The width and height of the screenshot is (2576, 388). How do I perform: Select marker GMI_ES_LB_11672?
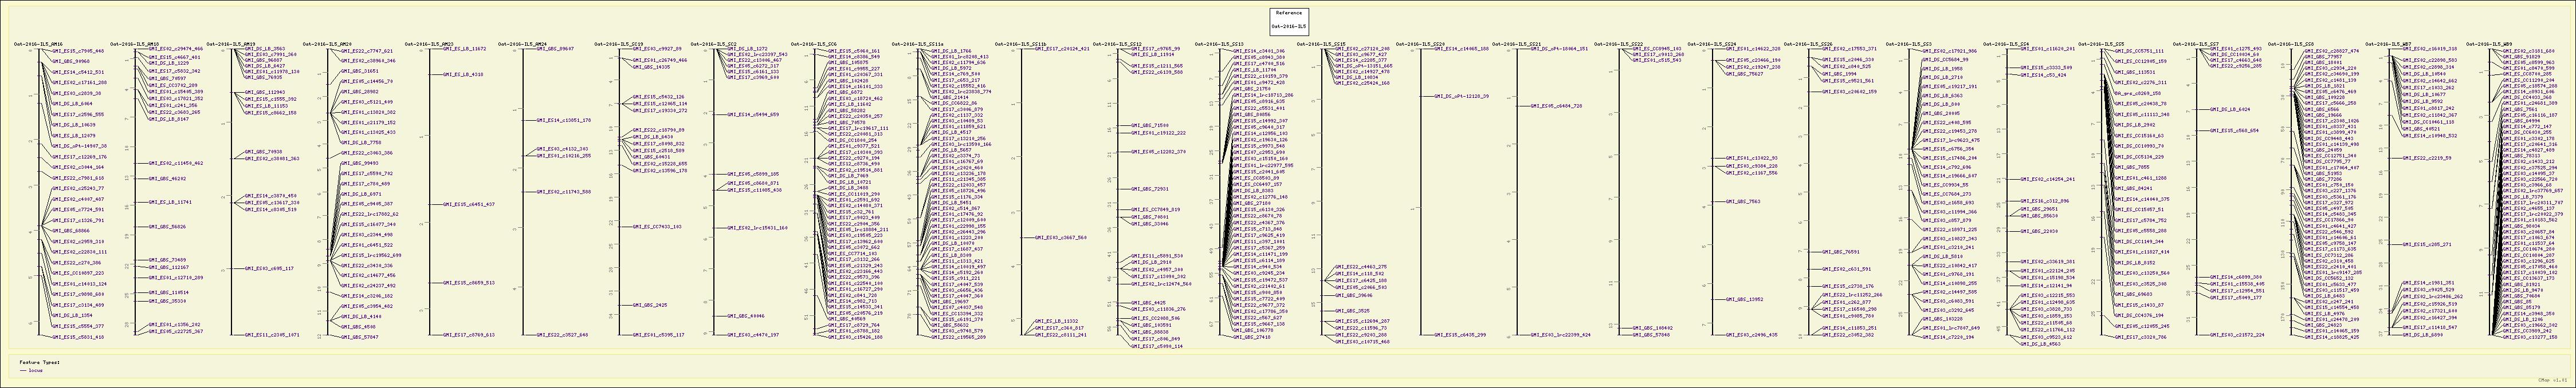click(x=464, y=49)
